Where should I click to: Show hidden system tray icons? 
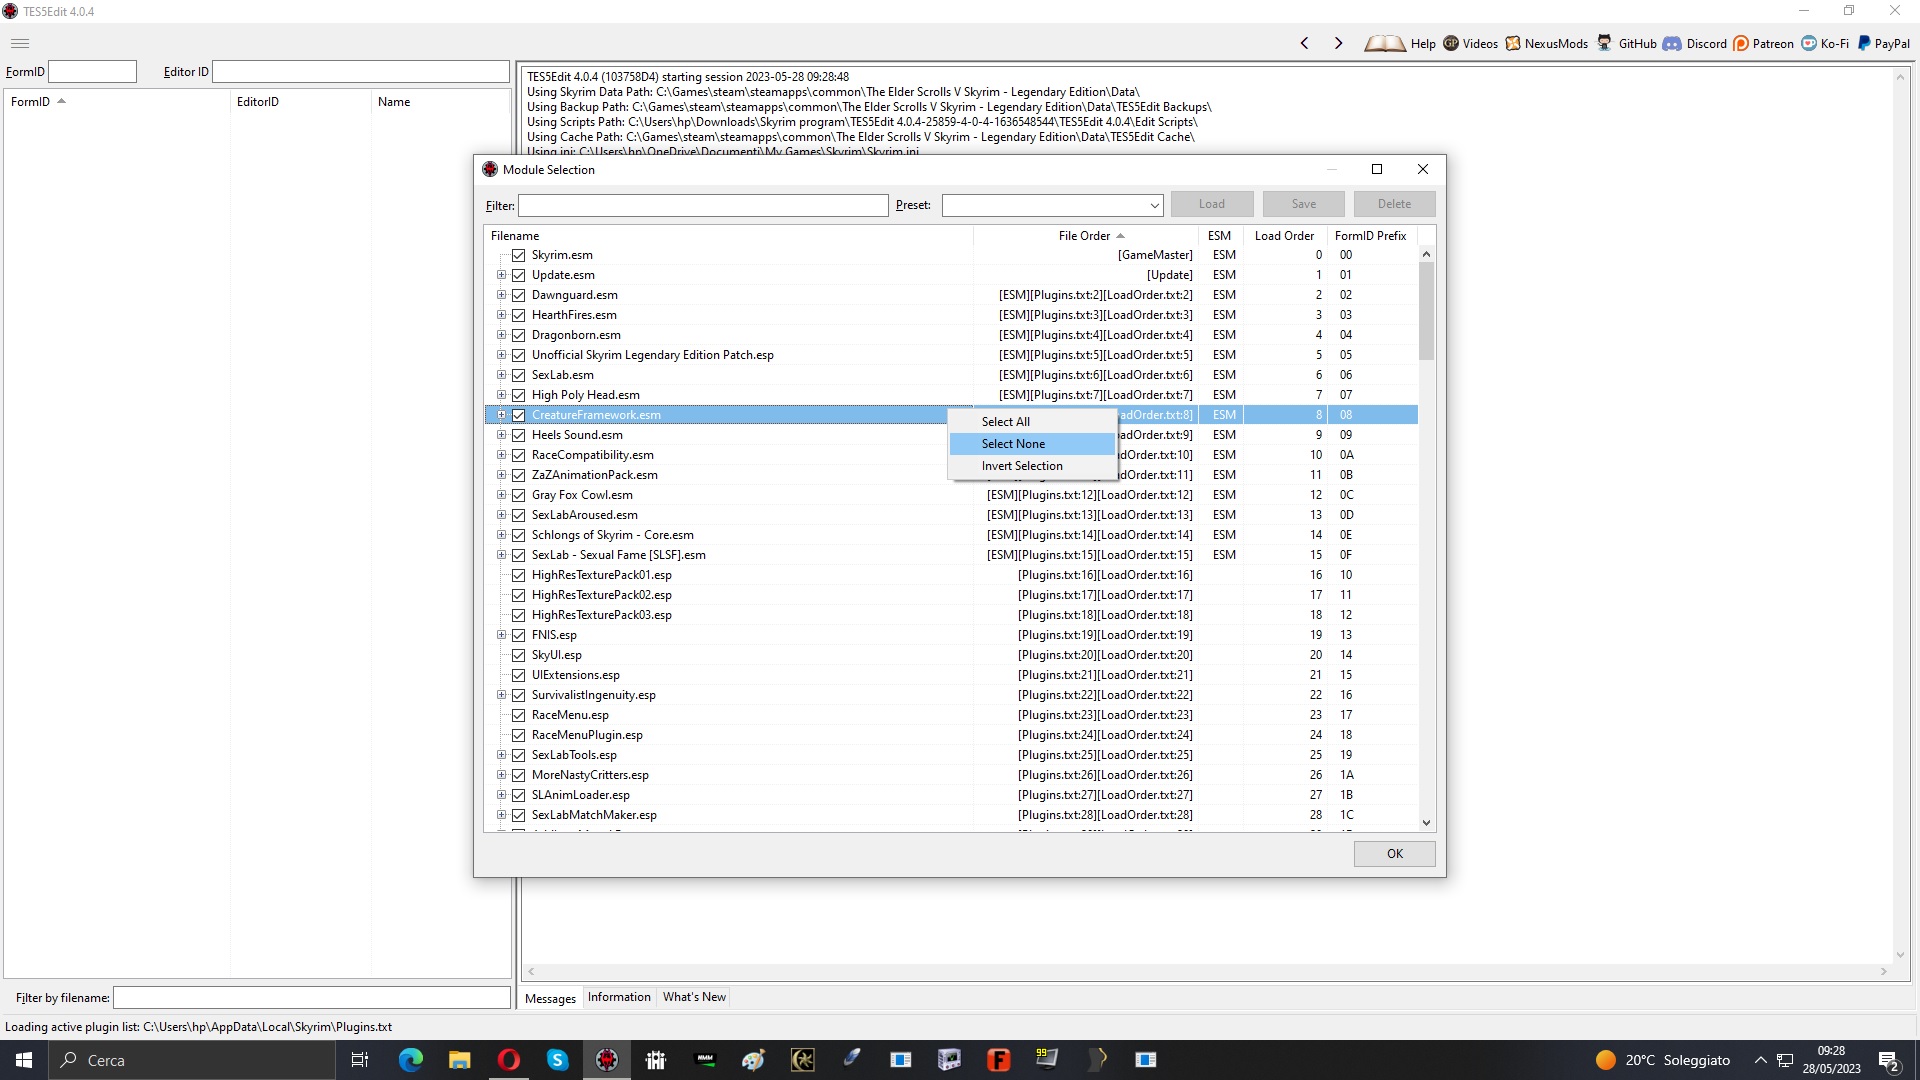(1761, 1060)
